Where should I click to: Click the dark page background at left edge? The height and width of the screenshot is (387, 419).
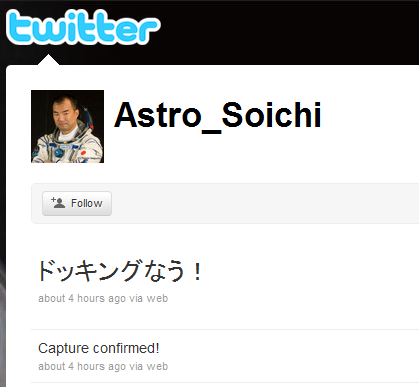click(3, 233)
